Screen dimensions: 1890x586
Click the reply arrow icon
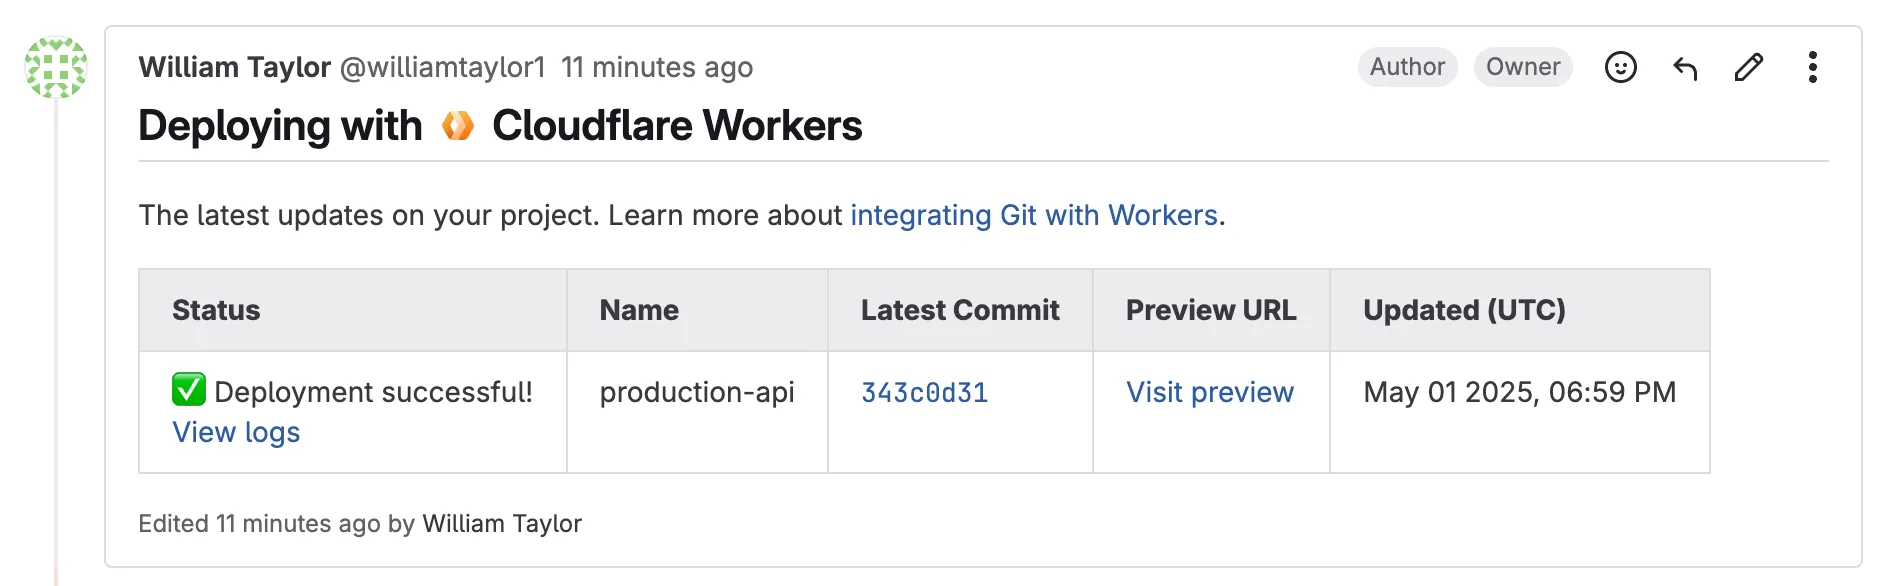1685,67
